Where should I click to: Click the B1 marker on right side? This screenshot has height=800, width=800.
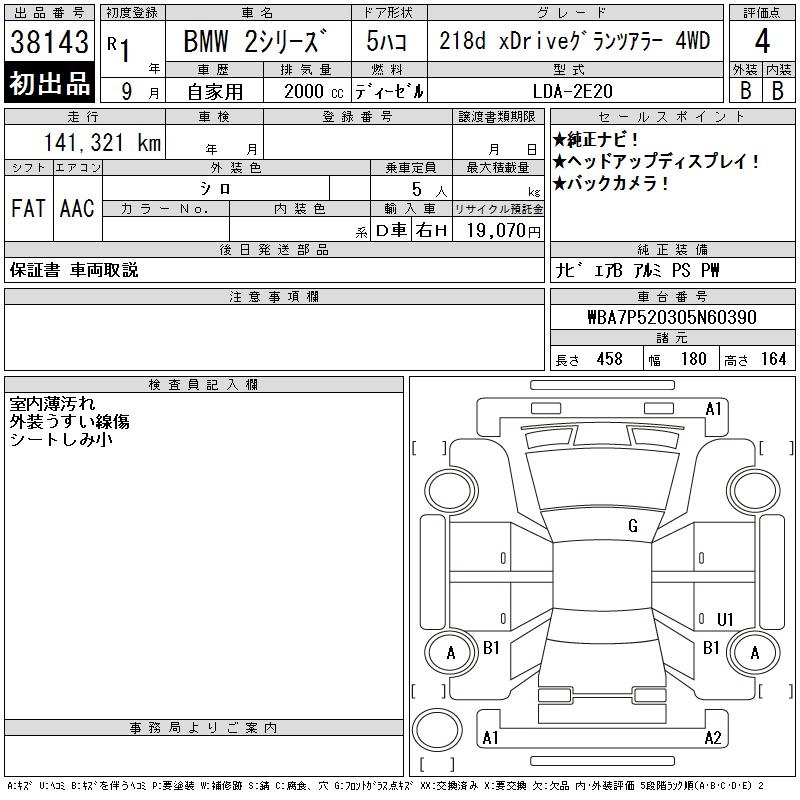click(x=711, y=648)
